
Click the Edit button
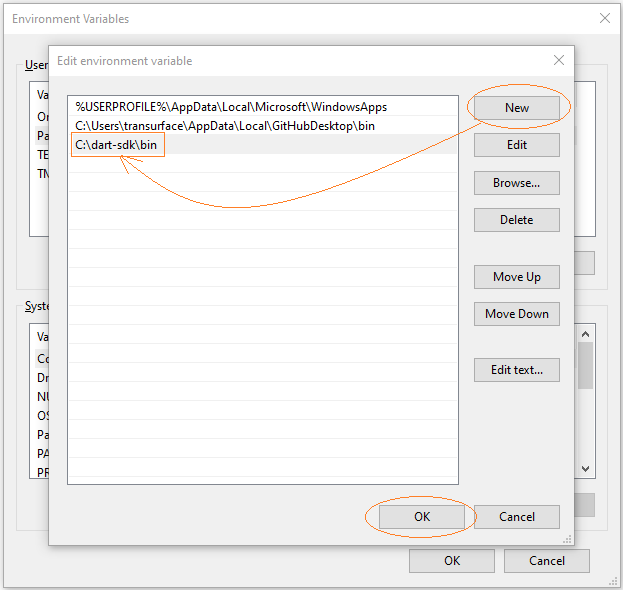tap(517, 145)
